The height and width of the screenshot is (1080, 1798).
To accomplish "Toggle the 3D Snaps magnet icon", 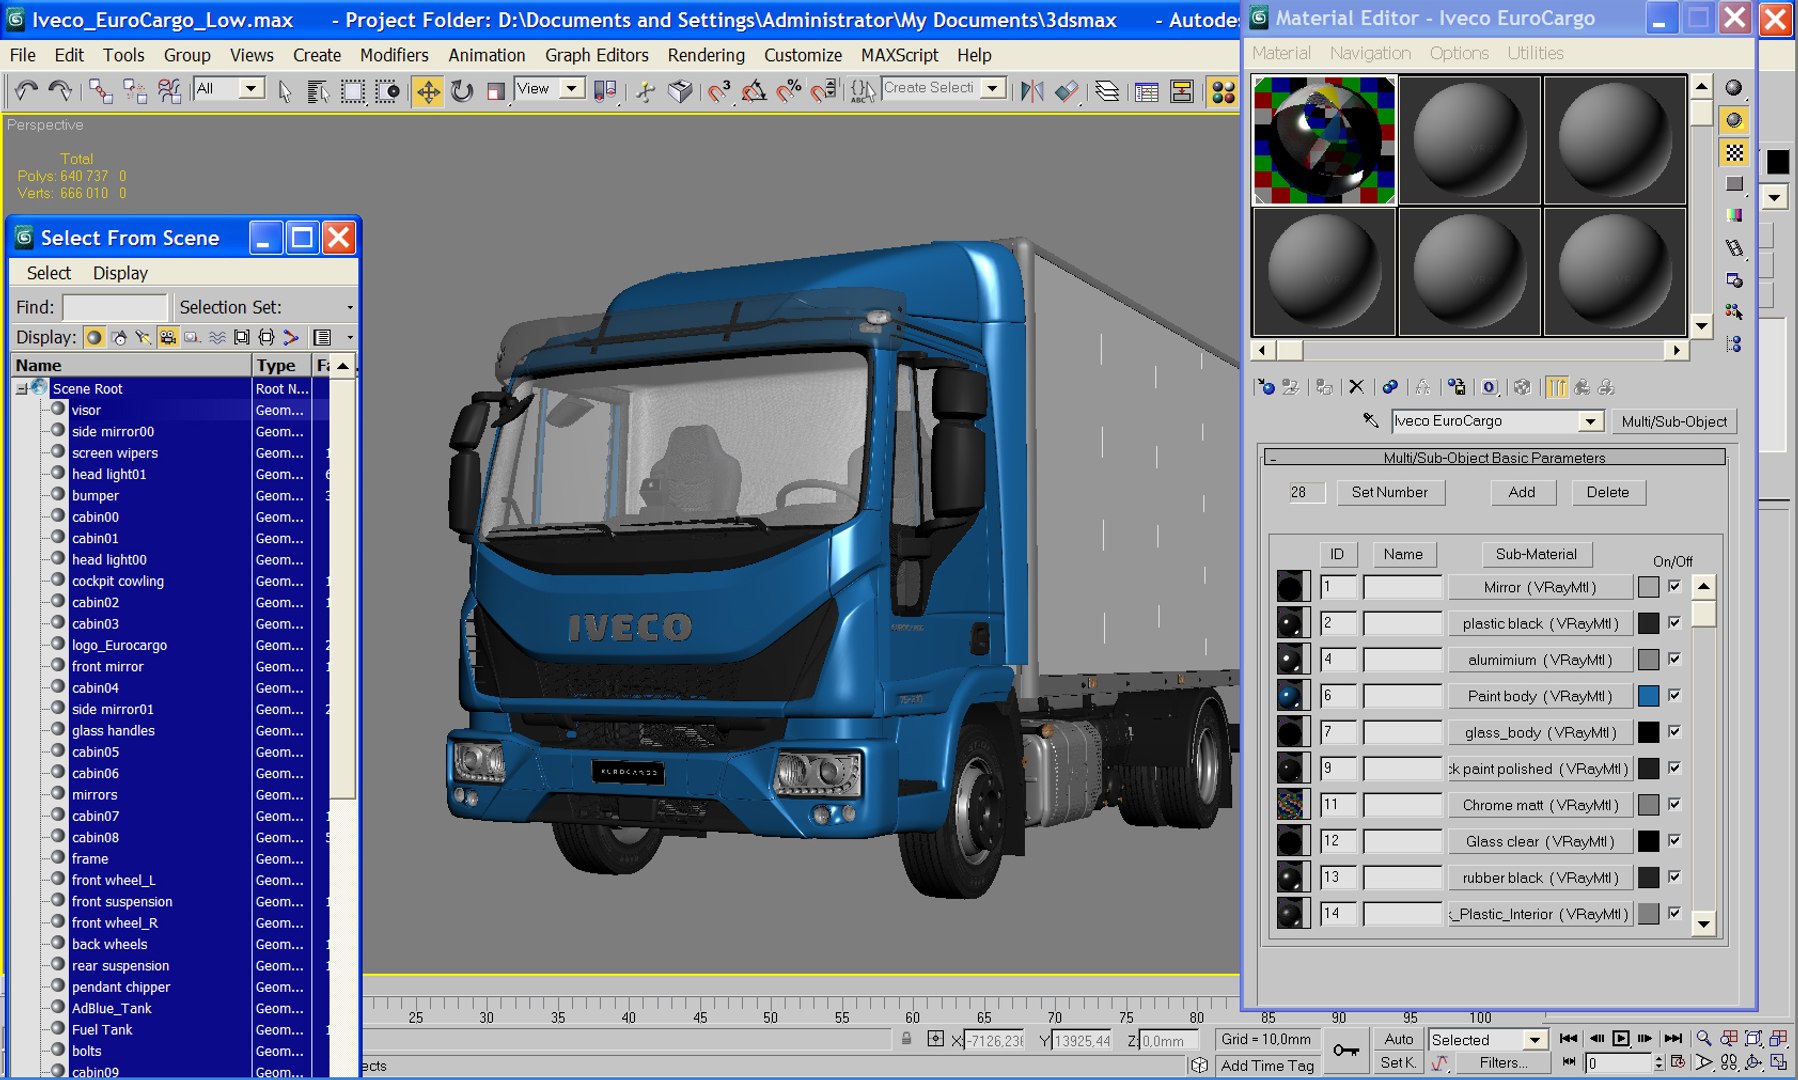I will [719, 91].
